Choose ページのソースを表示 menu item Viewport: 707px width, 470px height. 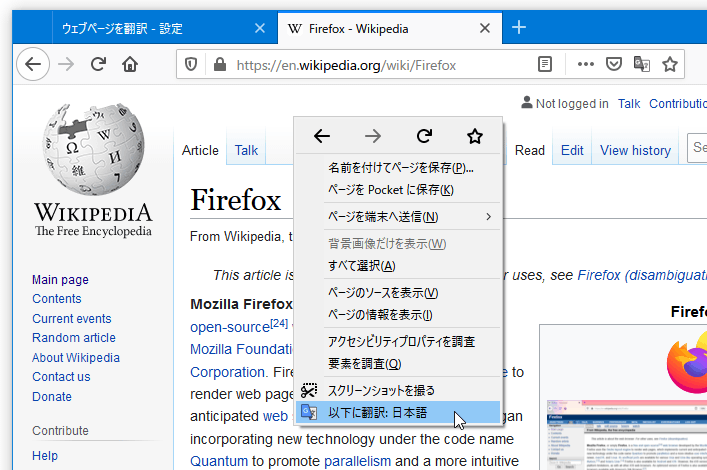(x=398, y=293)
